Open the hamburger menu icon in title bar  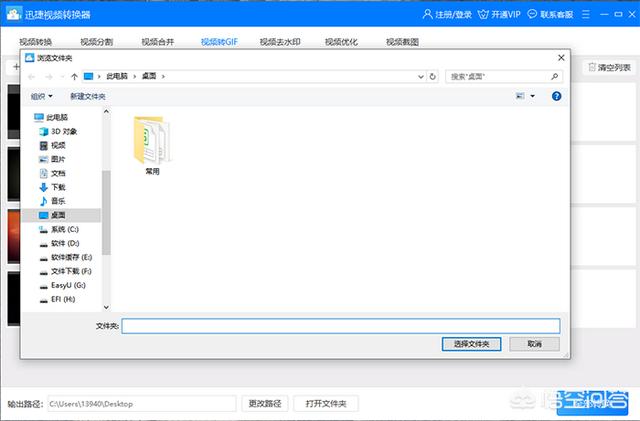pyautogui.click(x=586, y=14)
